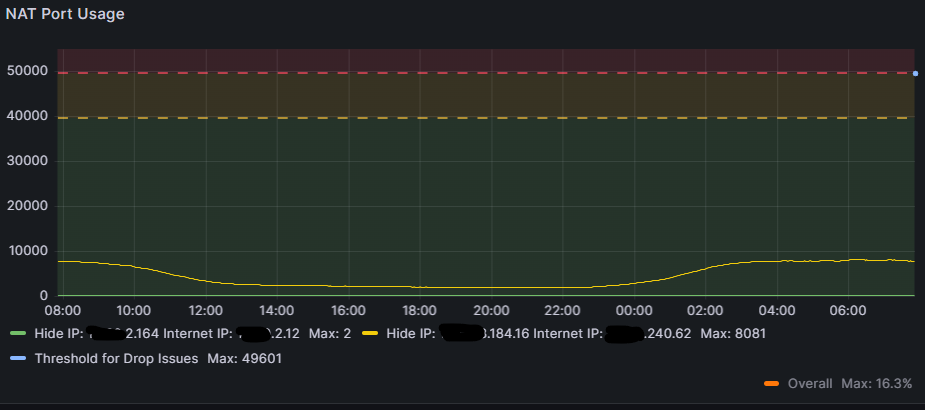Click the green legend color swatch

click(16, 333)
